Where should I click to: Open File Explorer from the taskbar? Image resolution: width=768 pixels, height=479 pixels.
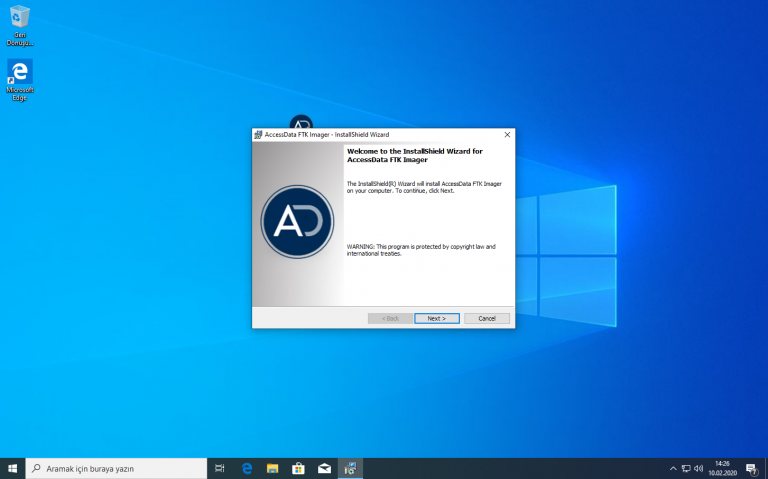point(272,469)
